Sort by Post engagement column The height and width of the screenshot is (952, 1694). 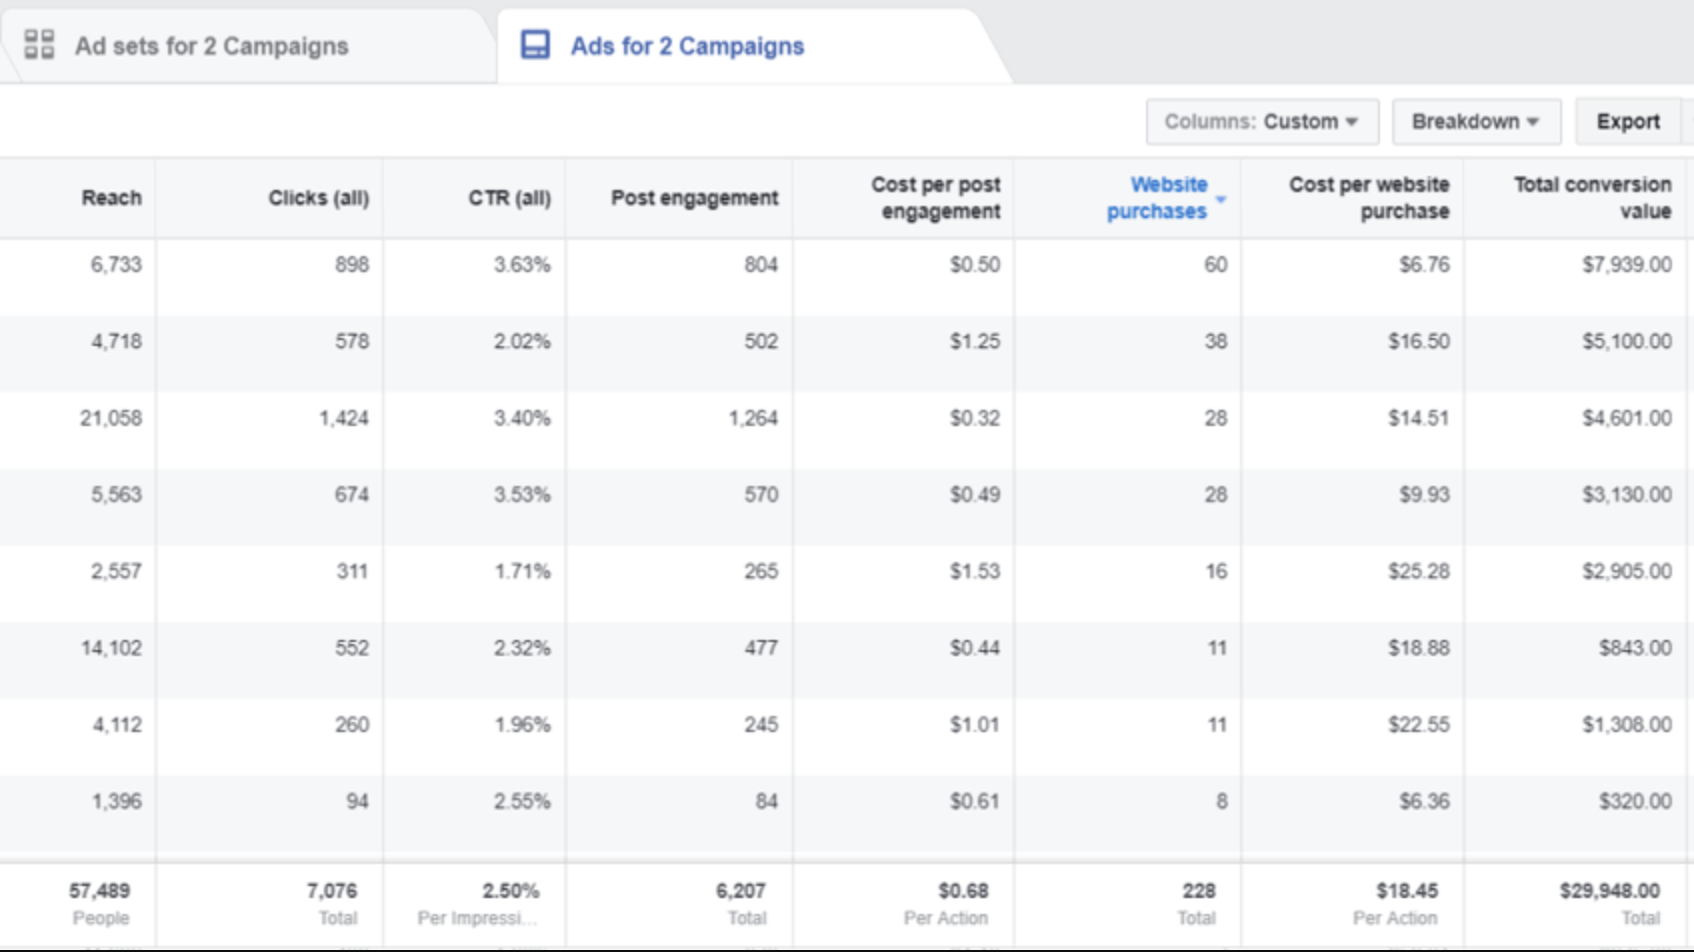point(696,197)
